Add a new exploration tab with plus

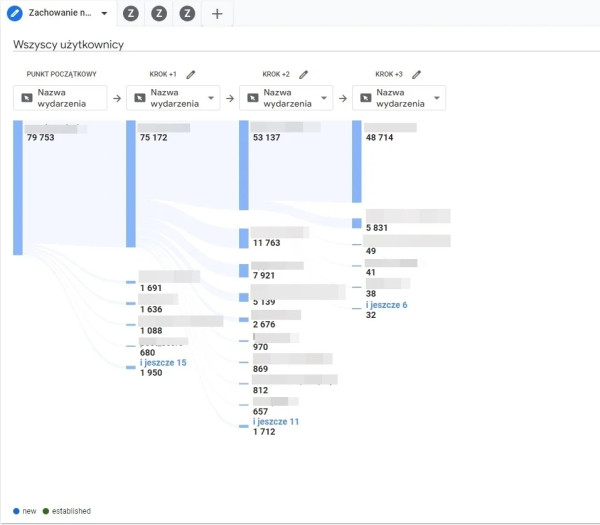[x=217, y=14]
